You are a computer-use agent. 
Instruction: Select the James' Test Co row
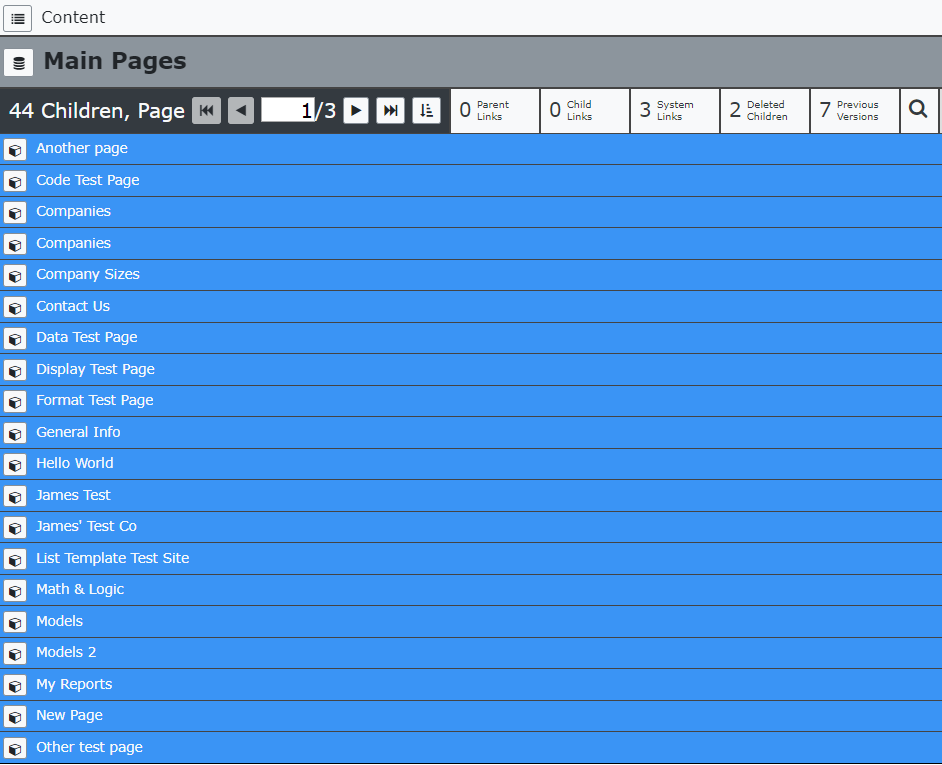point(471,527)
